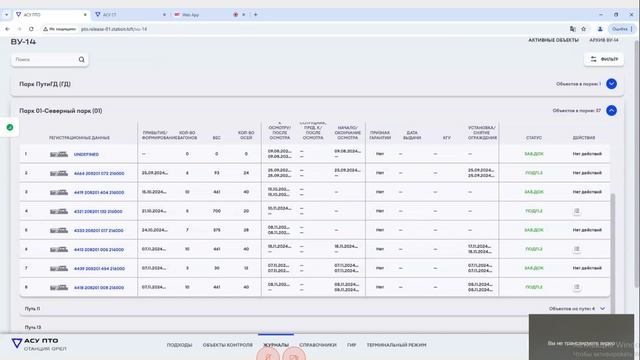Click the browser error update button
The width and height of the screenshot is (640, 360).
pyautogui.click(x=622, y=29)
